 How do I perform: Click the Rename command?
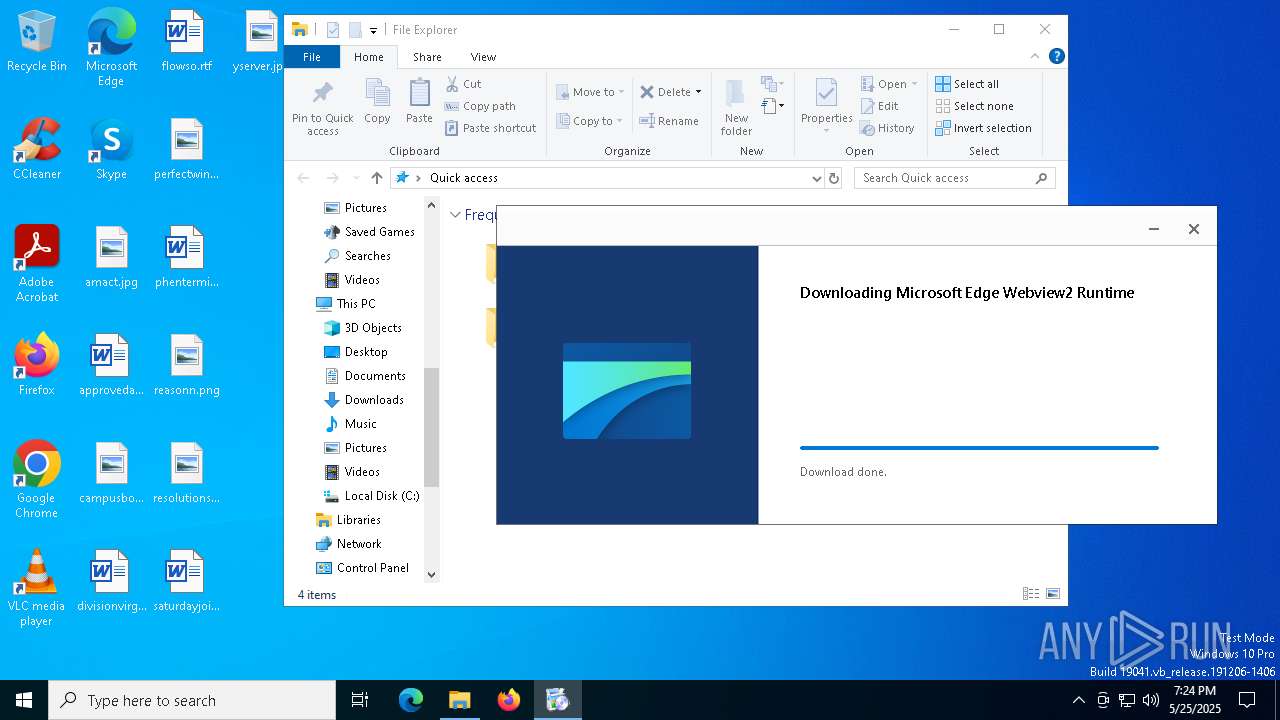click(x=669, y=121)
